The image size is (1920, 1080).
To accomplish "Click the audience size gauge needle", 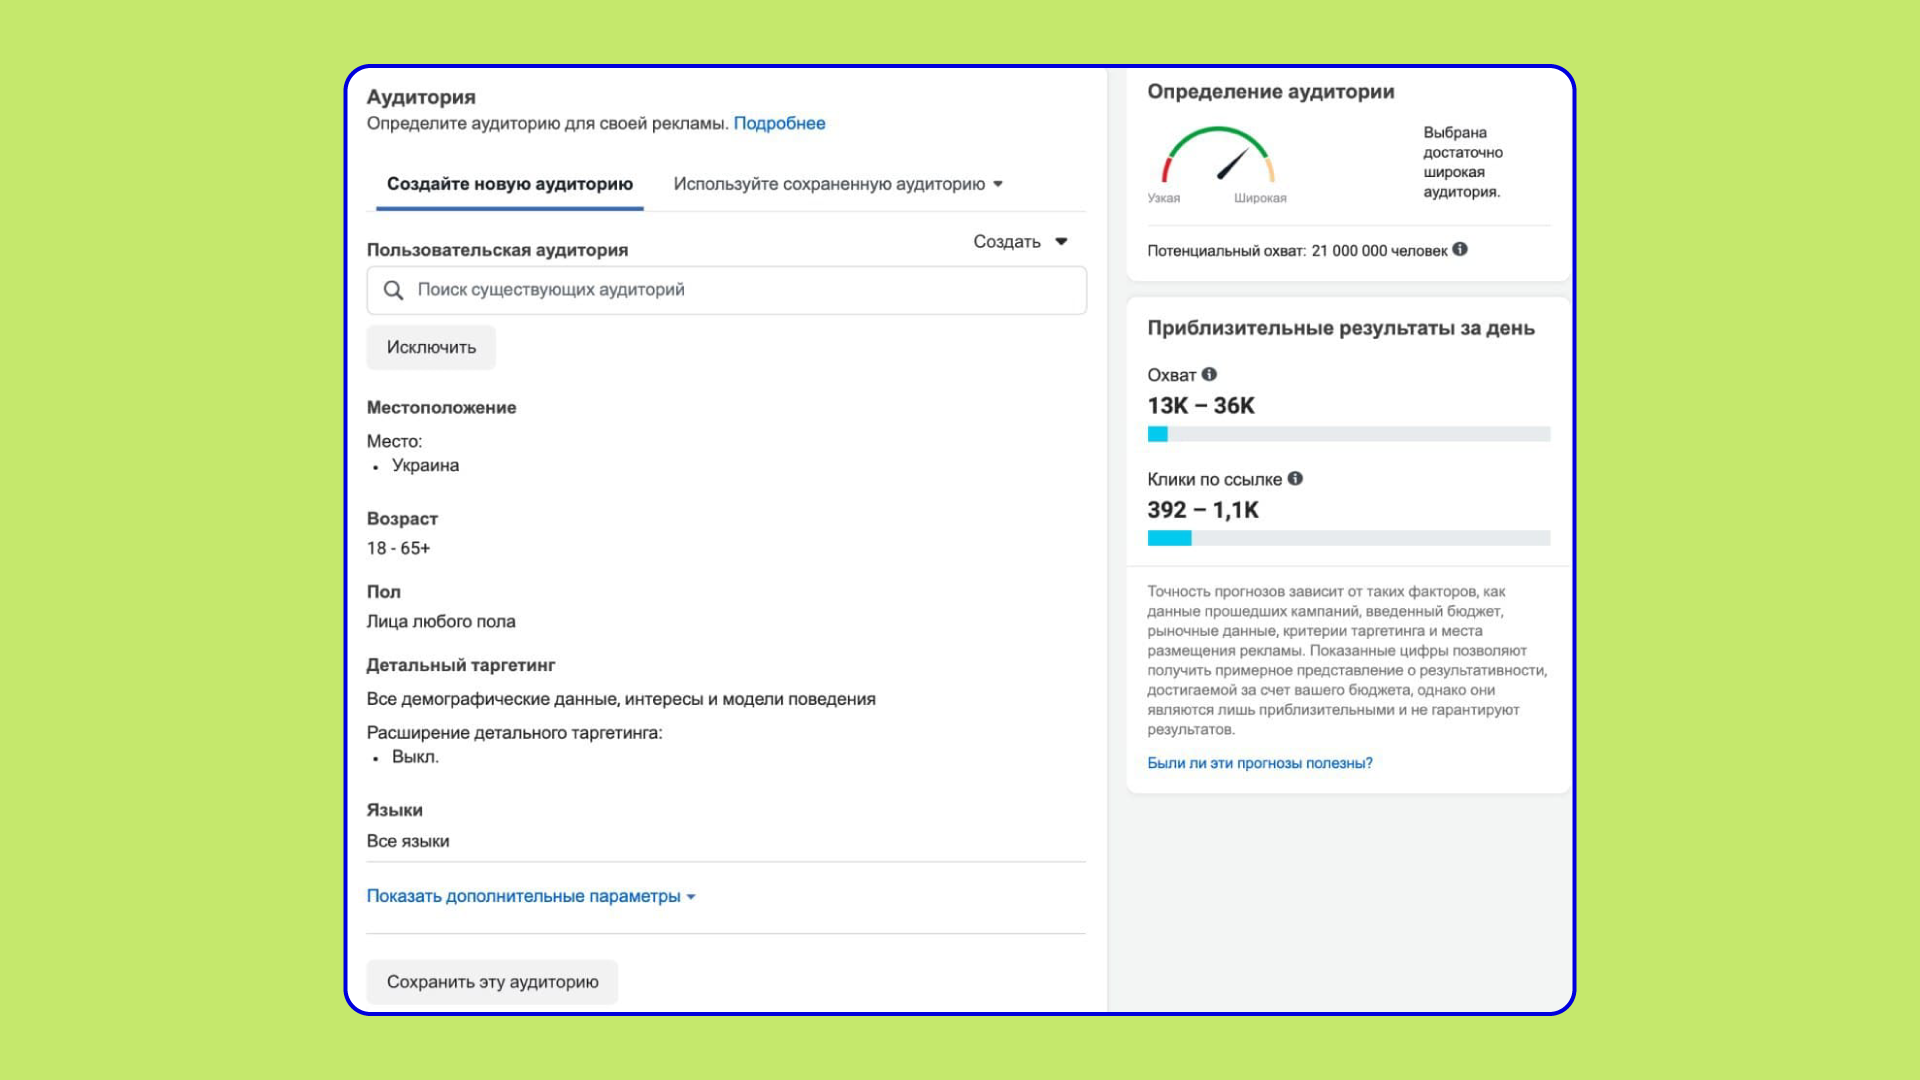I will tap(1232, 165).
